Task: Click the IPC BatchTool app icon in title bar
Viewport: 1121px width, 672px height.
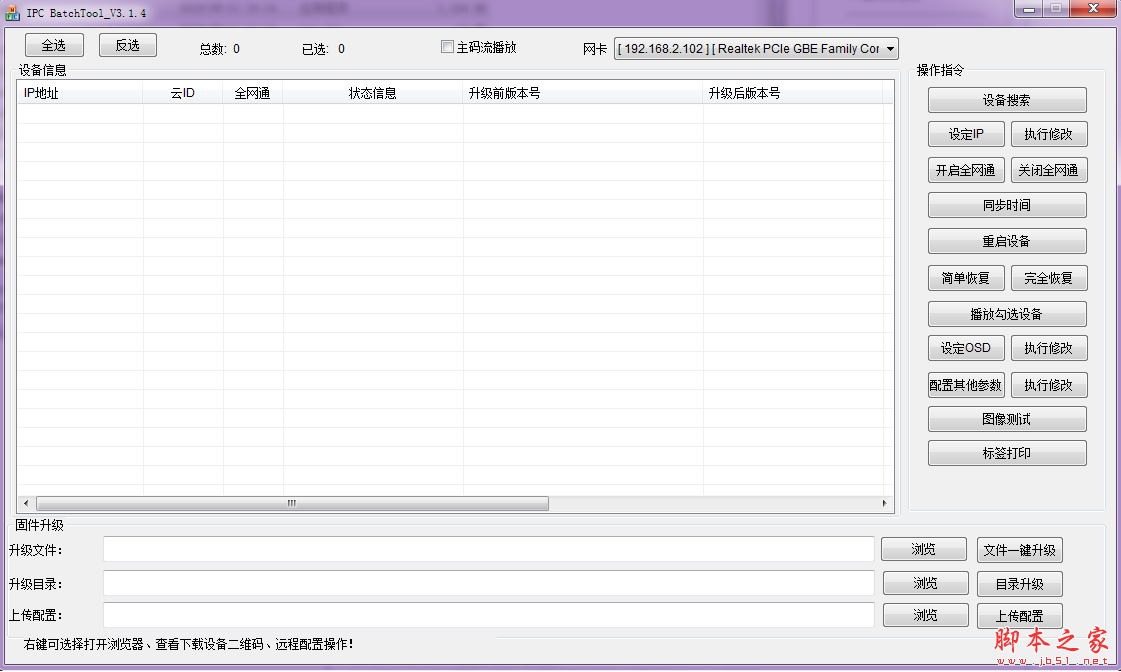Action: click(12, 13)
